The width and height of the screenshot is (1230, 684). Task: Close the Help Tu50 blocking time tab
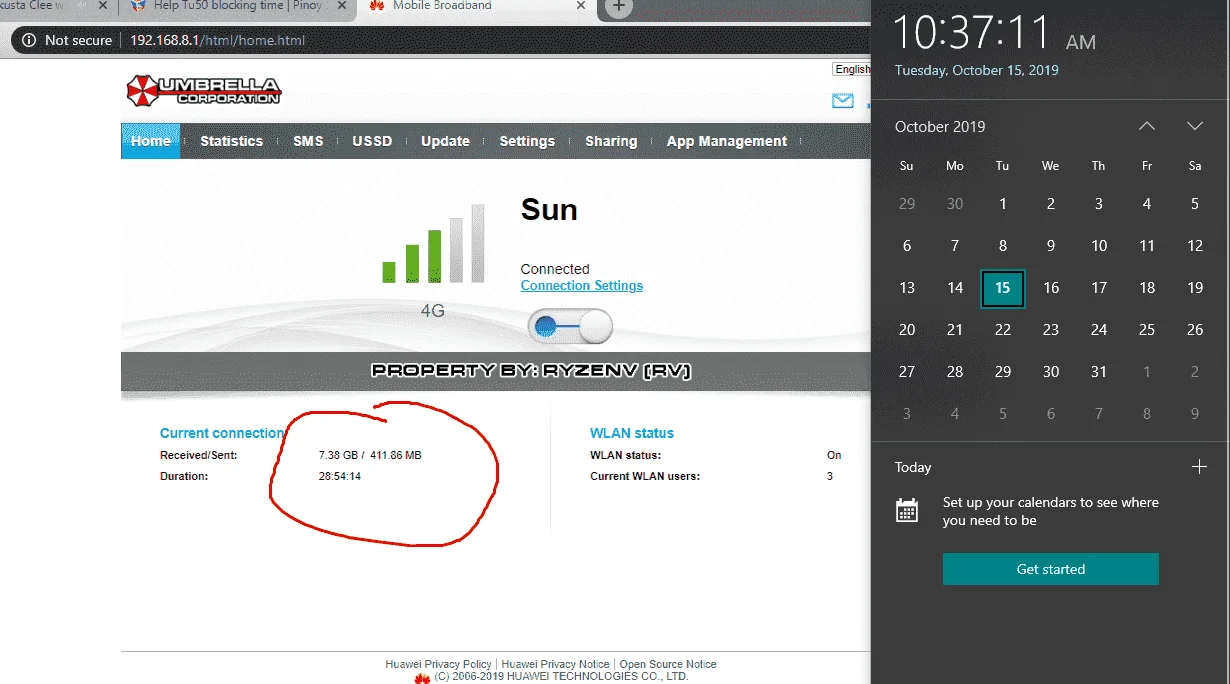(343, 6)
